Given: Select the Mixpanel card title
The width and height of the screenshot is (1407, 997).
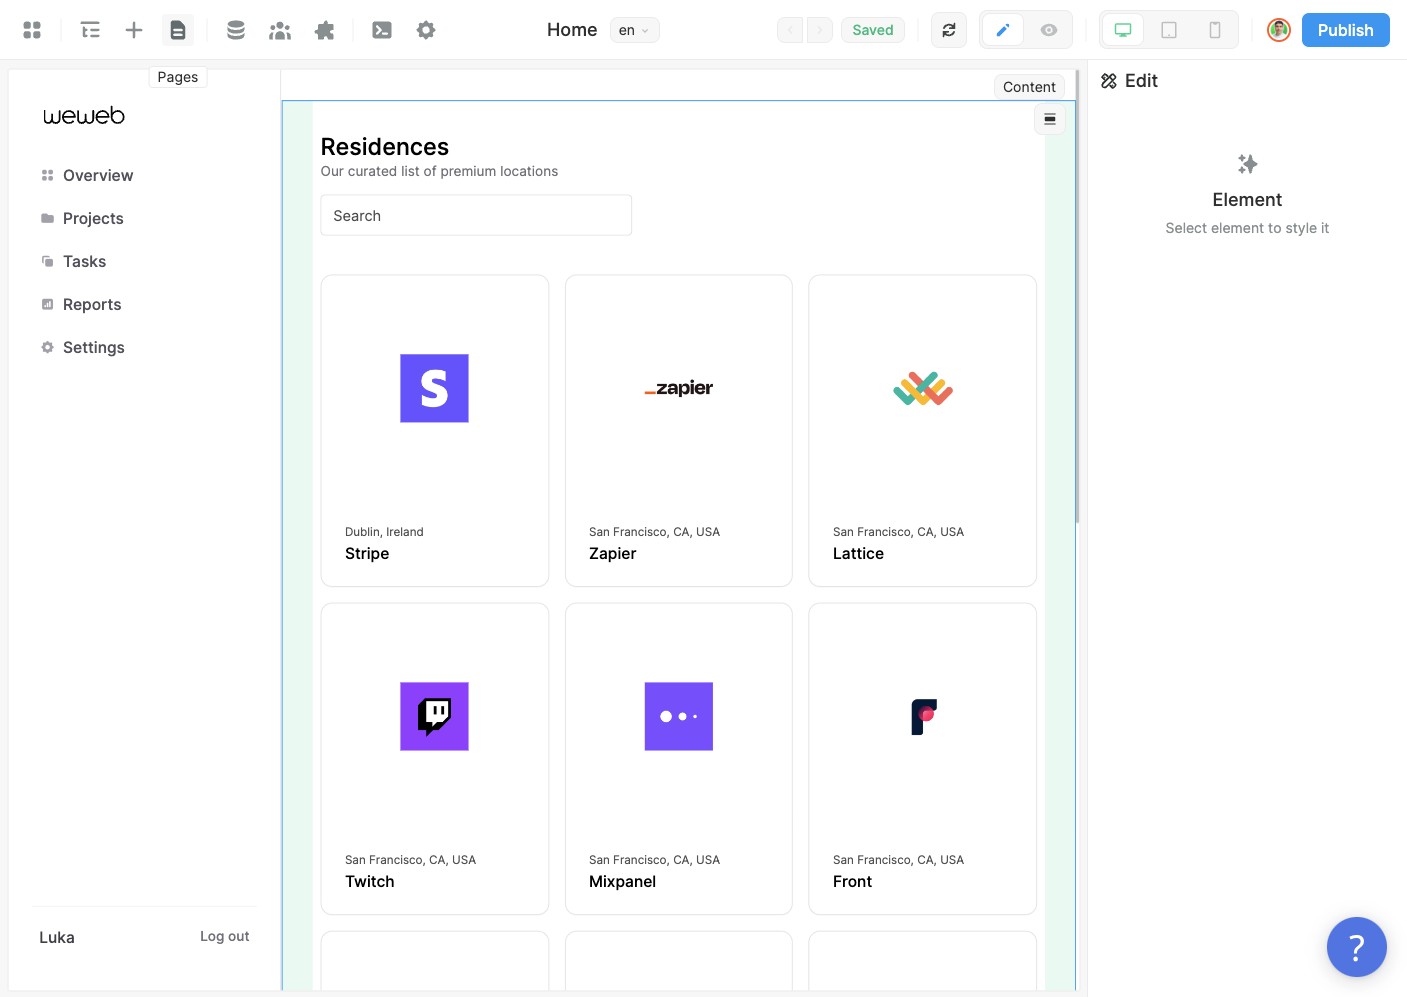Looking at the screenshot, I should pos(623,881).
